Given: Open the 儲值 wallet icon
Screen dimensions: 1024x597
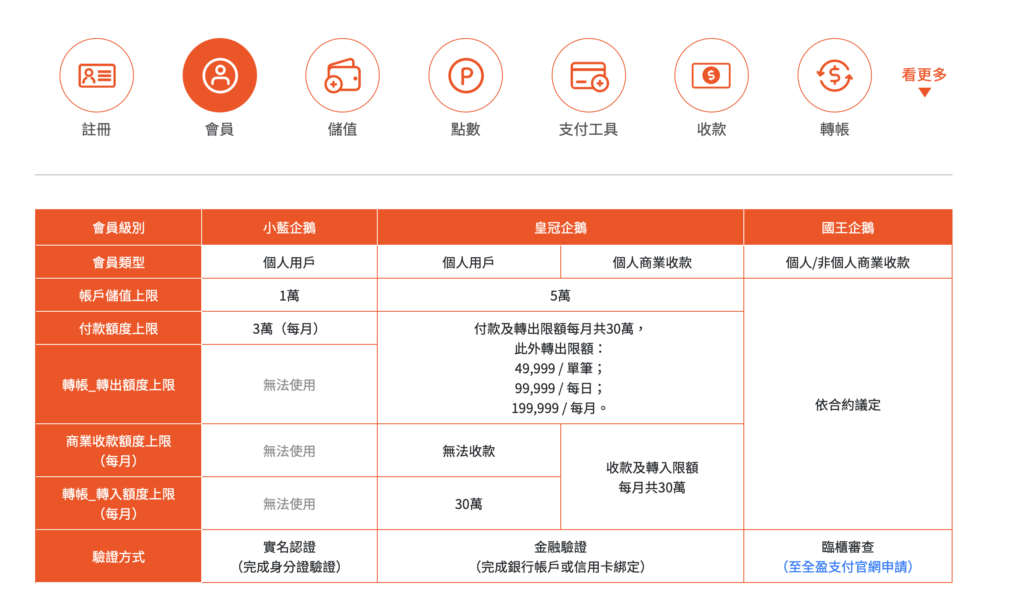Looking at the screenshot, I should click(x=342, y=75).
